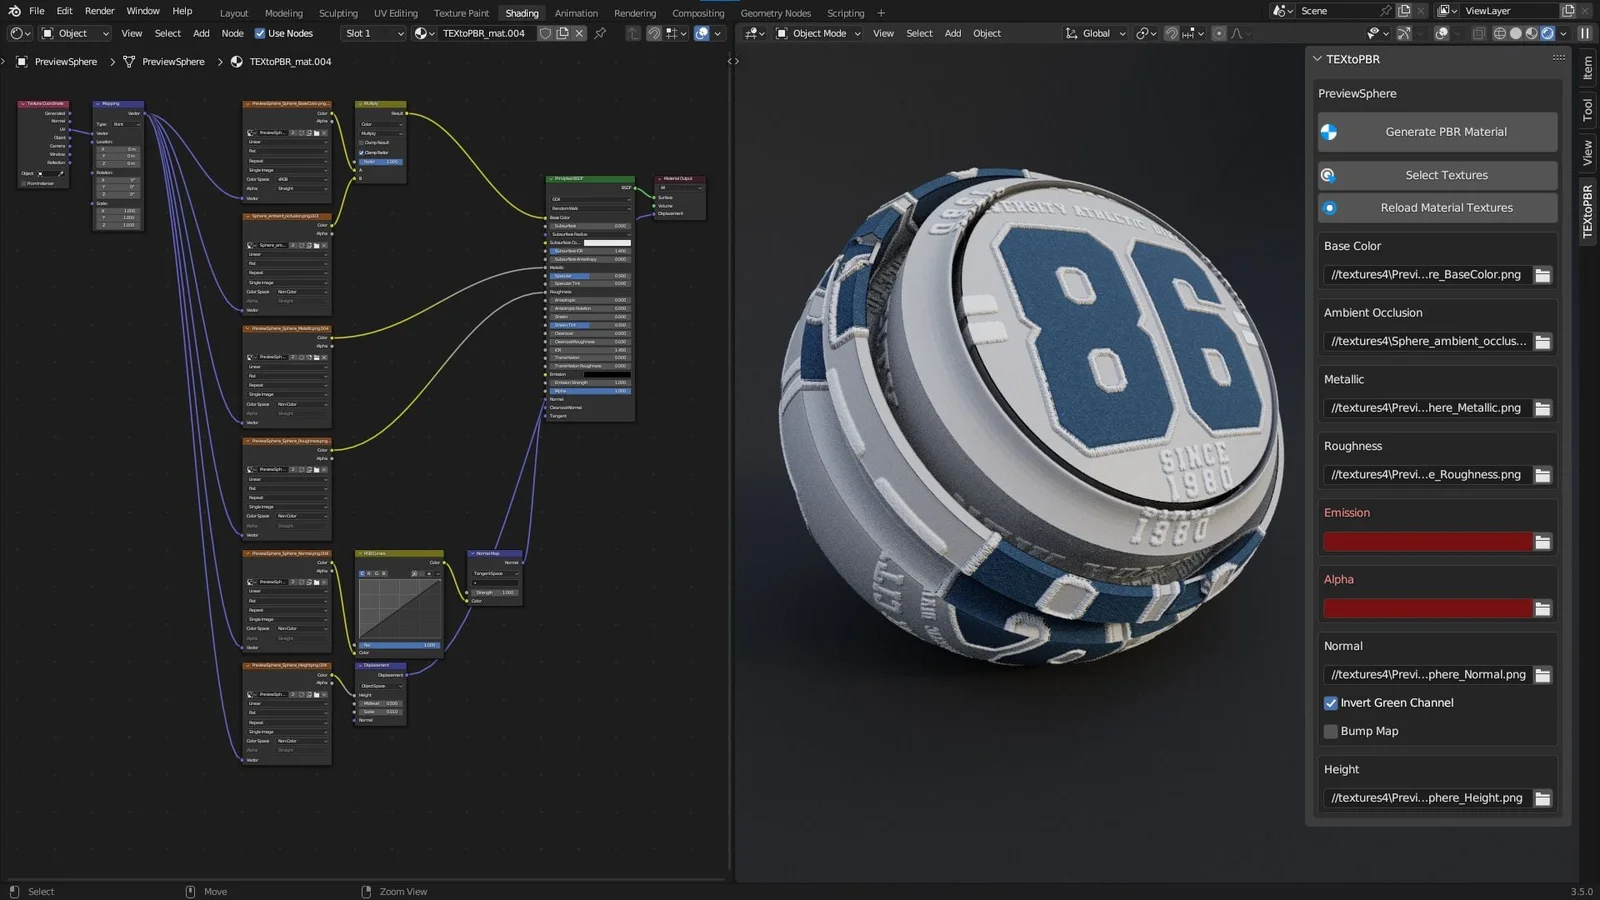Open the Global transform orientation dropdown
1600x900 pixels.
pos(1096,33)
